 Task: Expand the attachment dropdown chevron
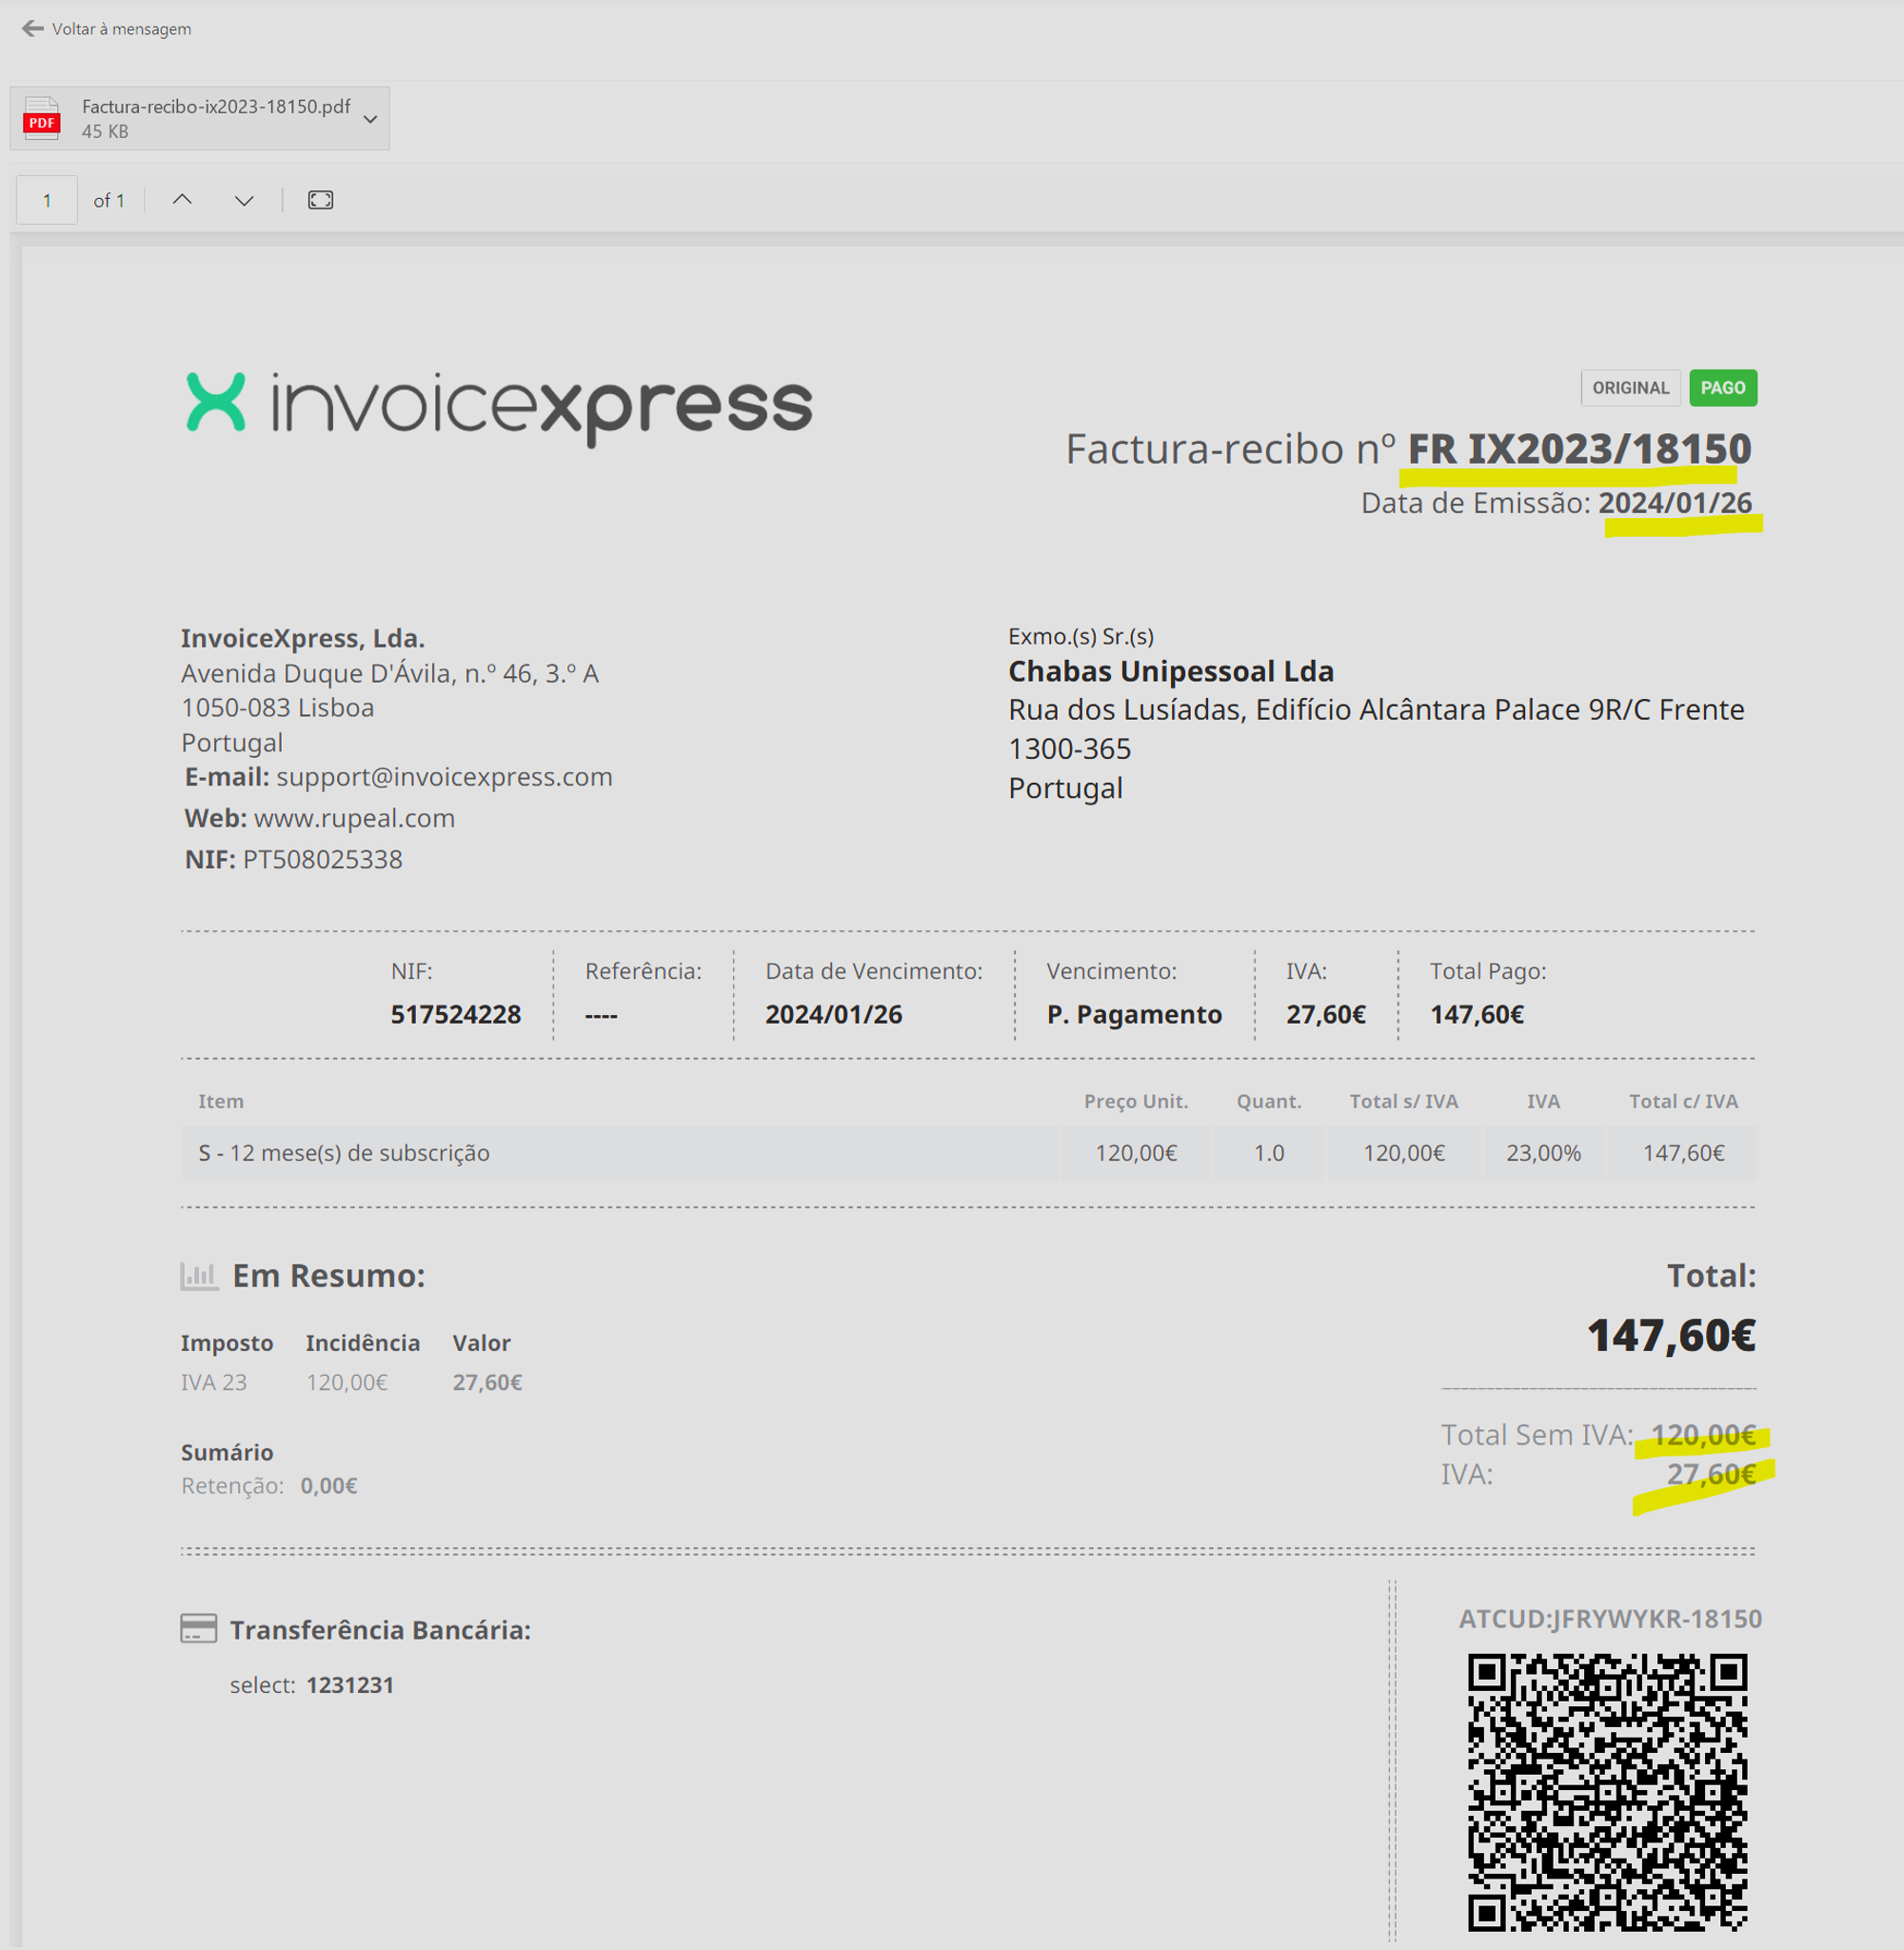tap(370, 119)
